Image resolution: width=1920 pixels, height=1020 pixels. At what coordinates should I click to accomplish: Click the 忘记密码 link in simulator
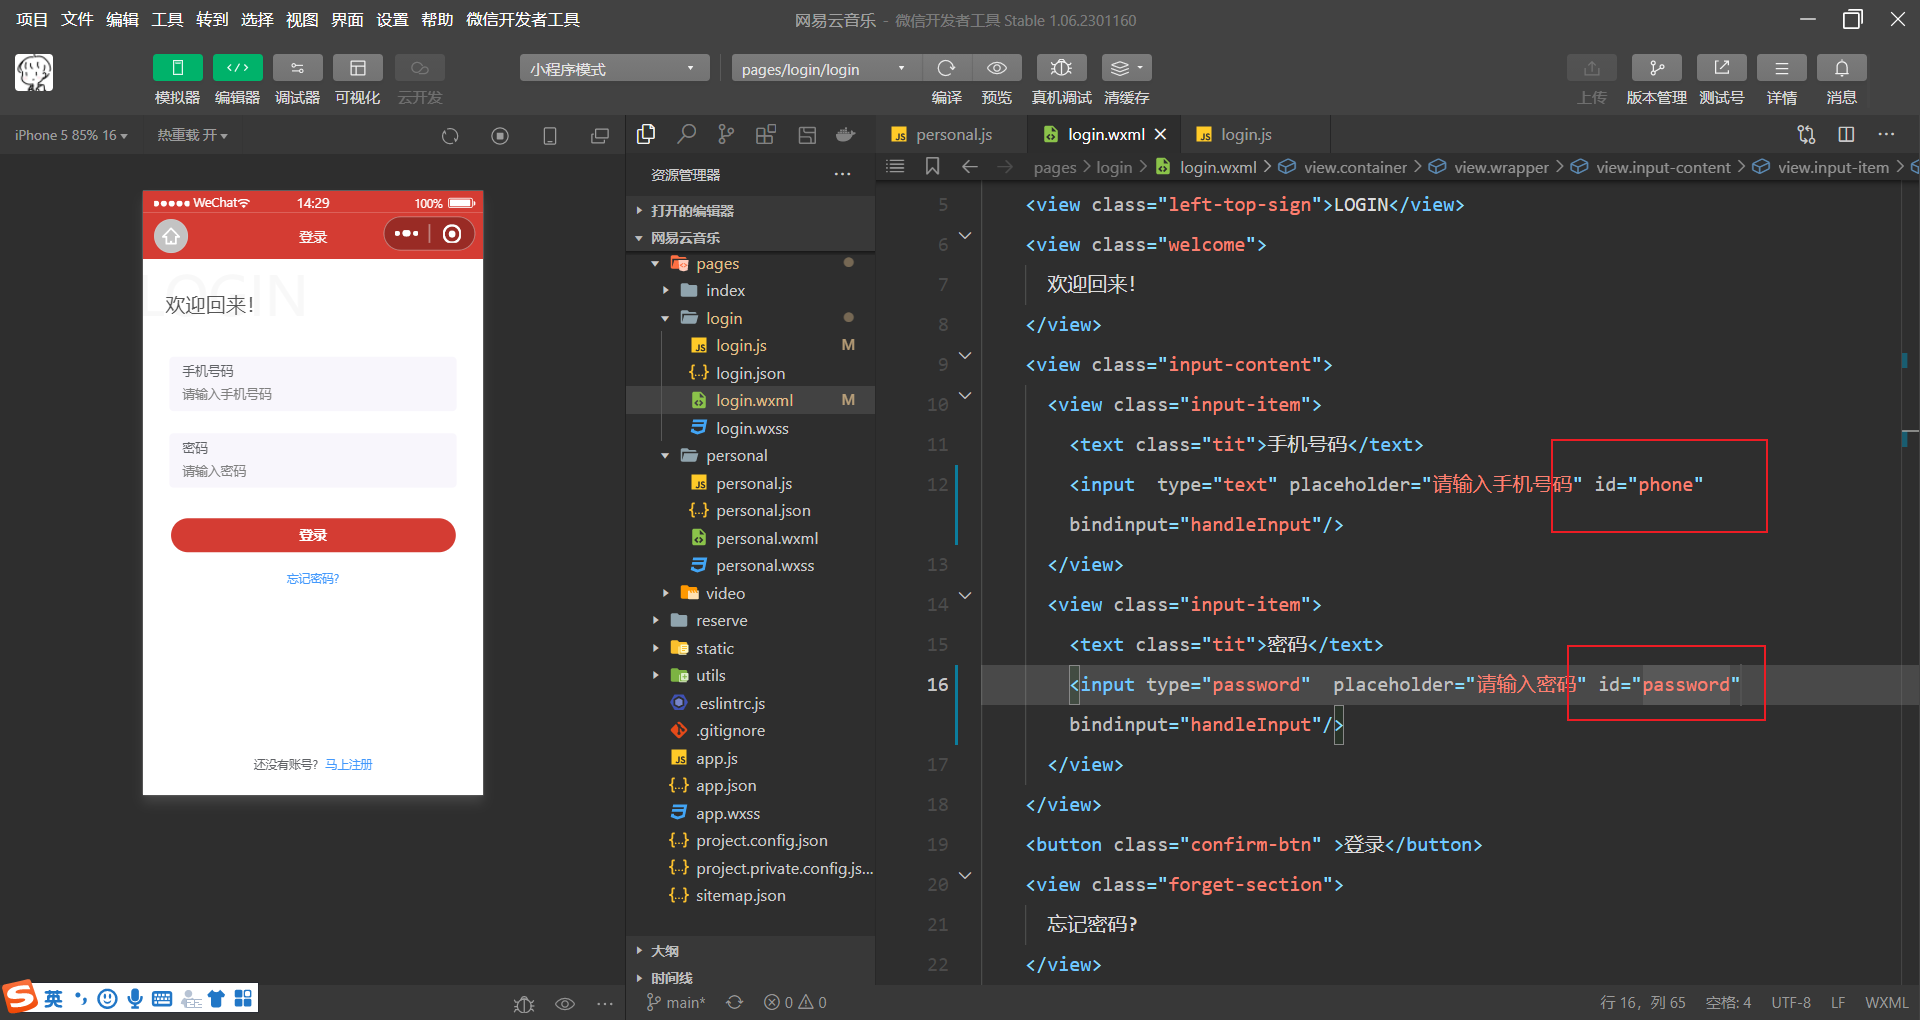coord(313,579)
